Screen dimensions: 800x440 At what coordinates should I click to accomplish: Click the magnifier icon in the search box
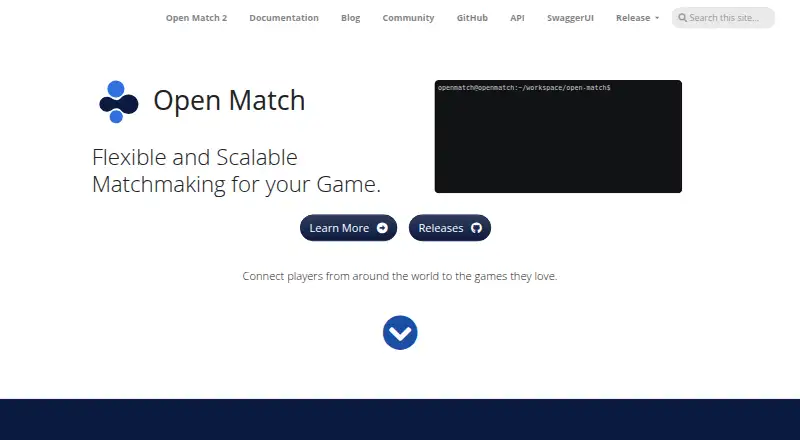tap(682, 18)
